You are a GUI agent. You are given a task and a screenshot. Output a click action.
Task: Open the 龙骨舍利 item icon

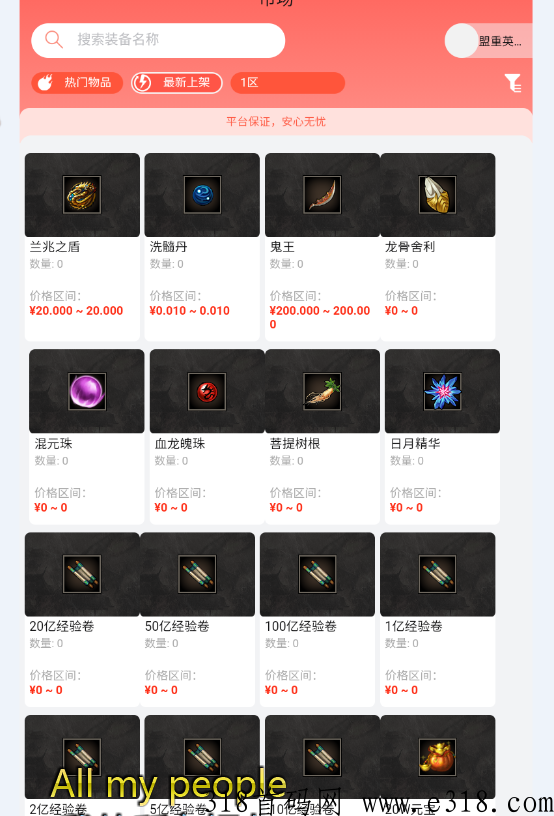(x=437, y=195)
